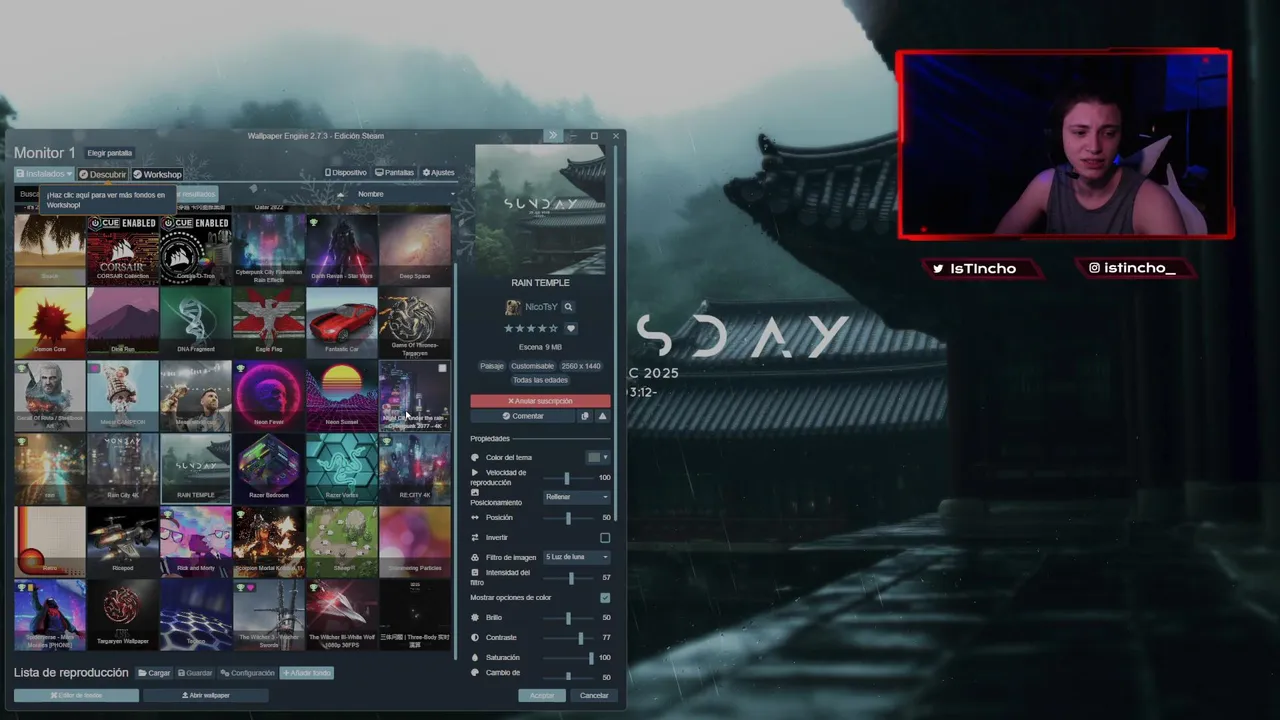The height and width of the screenshot is (720, 1280).
Task: Click the Paisaje tag
Action: click(492, 366)
